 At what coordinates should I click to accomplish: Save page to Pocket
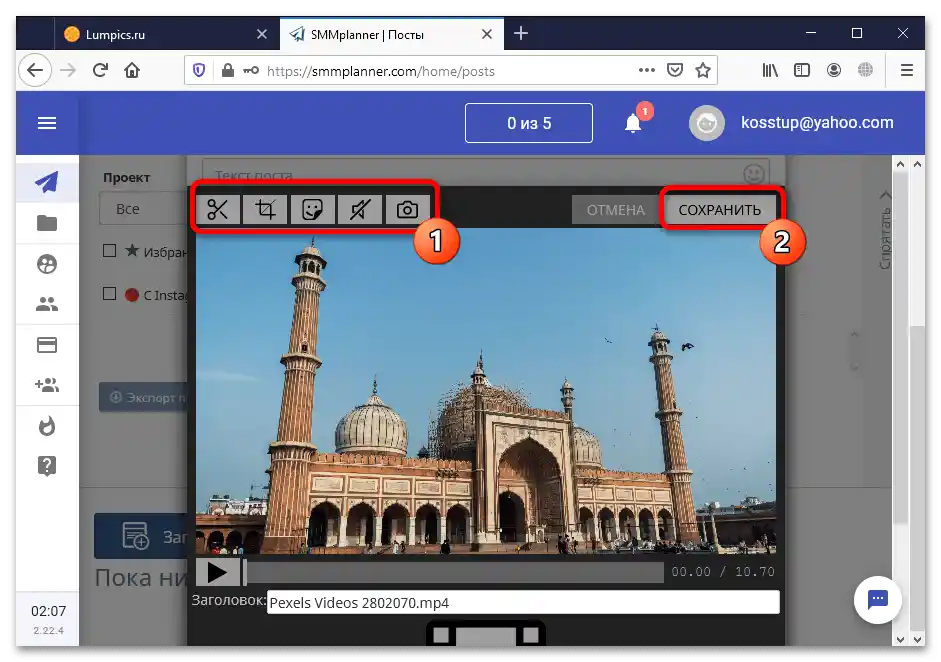coord(675,70)
